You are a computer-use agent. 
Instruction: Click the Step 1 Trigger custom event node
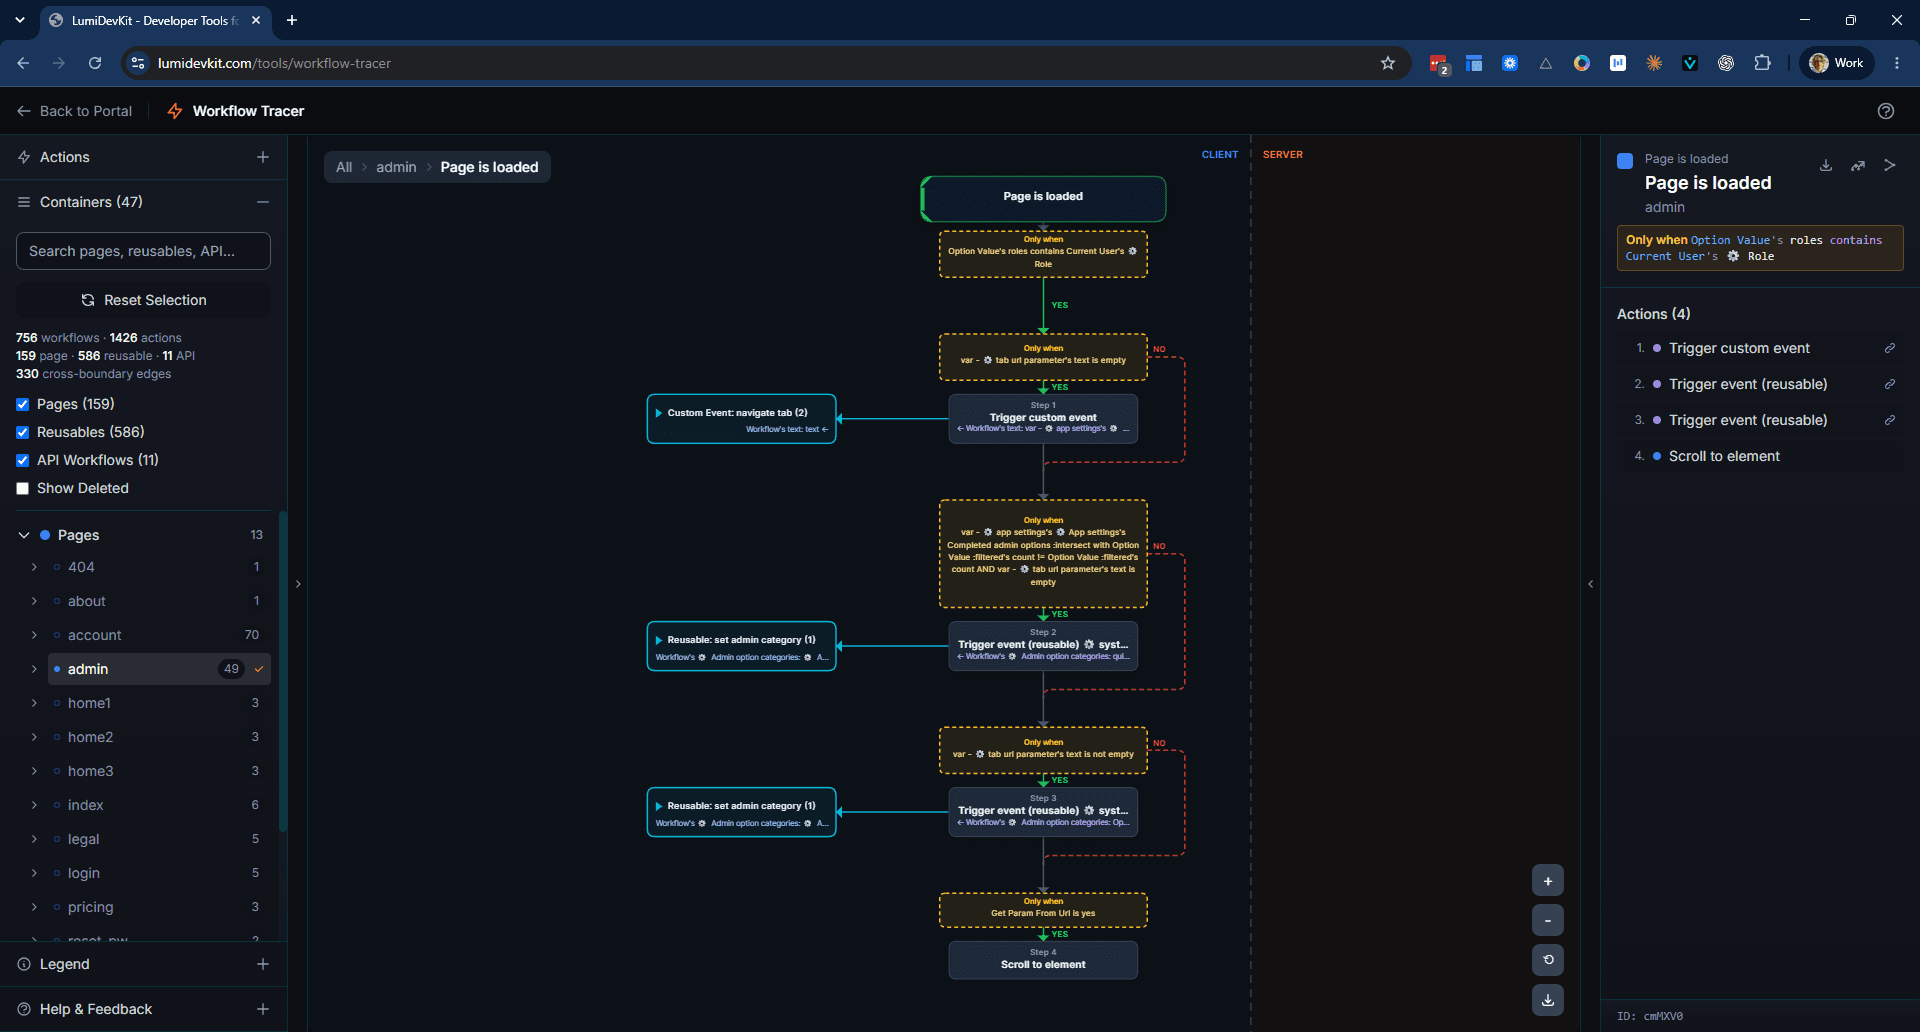point(1043,418)
